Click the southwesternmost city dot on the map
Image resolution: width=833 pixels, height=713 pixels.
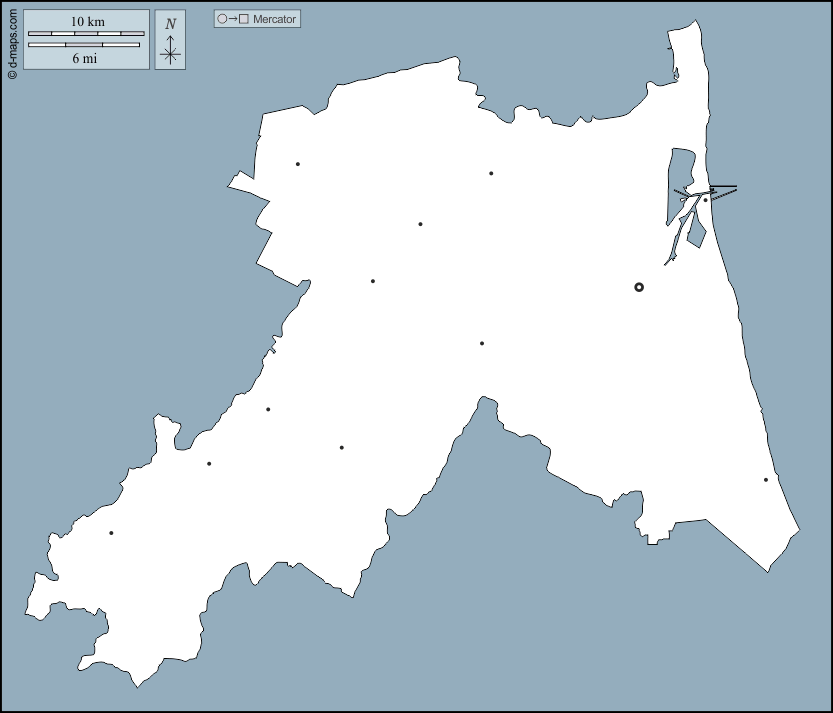(111, 533)
